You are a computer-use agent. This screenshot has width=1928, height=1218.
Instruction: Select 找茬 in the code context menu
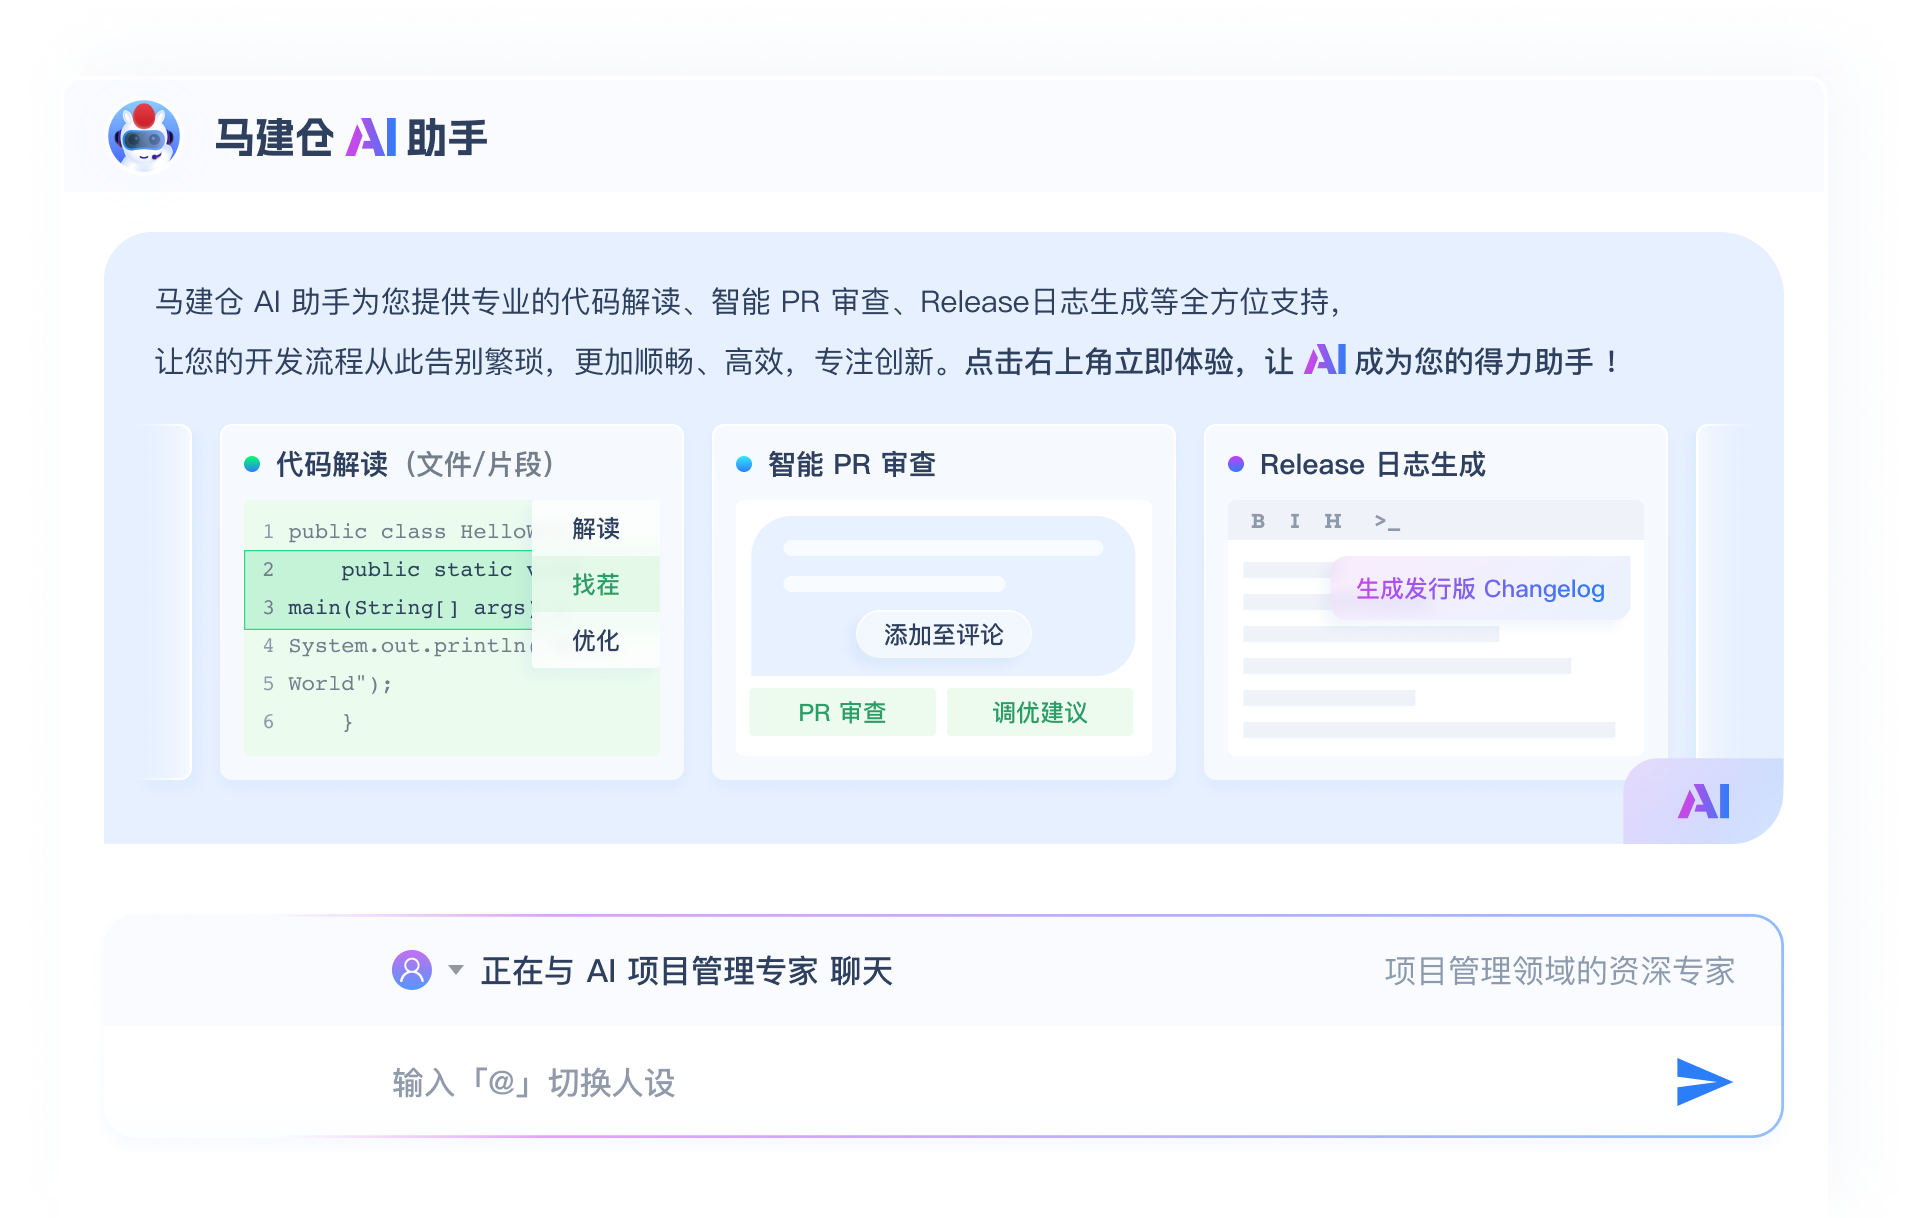coord(596,584)
